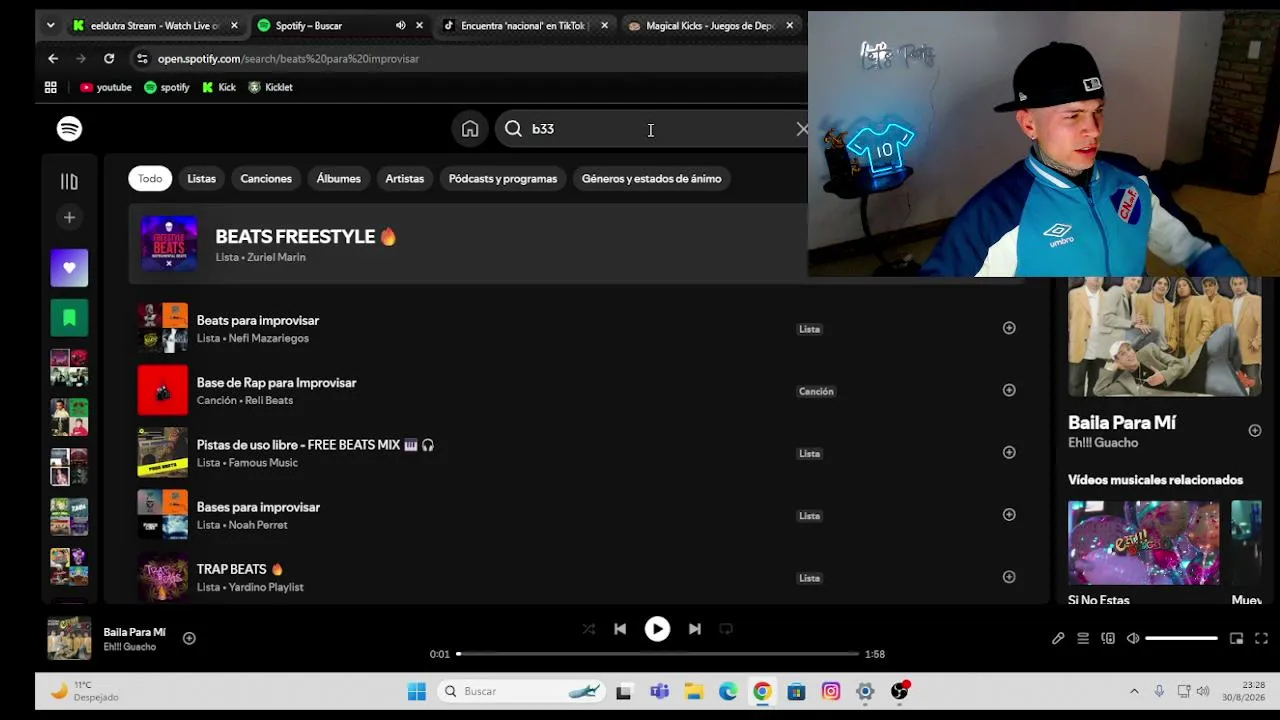Seek within the song progress bar
The image size is (1280, 720).
pos(658,654)
